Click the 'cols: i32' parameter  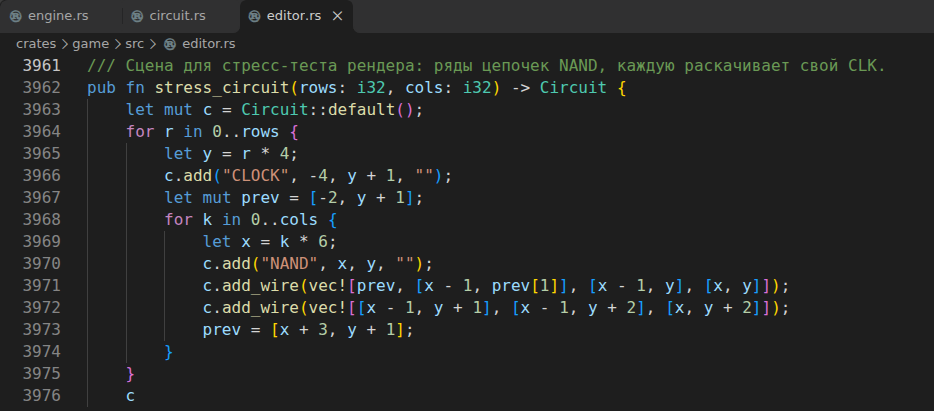[450, 88]
